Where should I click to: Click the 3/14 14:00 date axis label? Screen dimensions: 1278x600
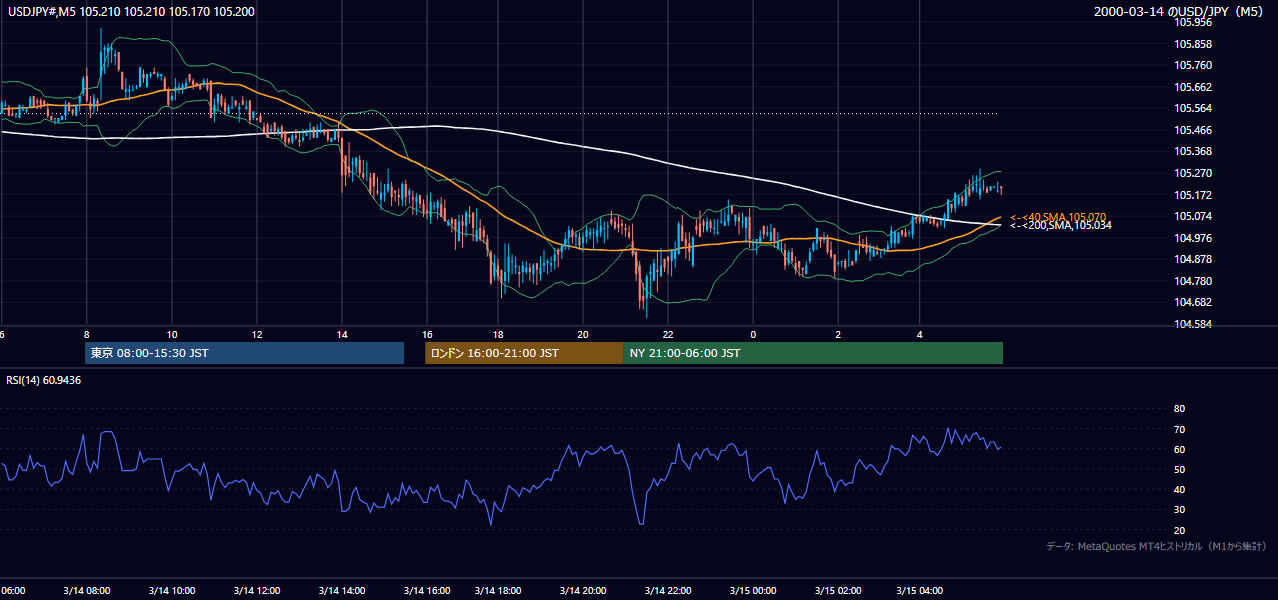point(344,590)
